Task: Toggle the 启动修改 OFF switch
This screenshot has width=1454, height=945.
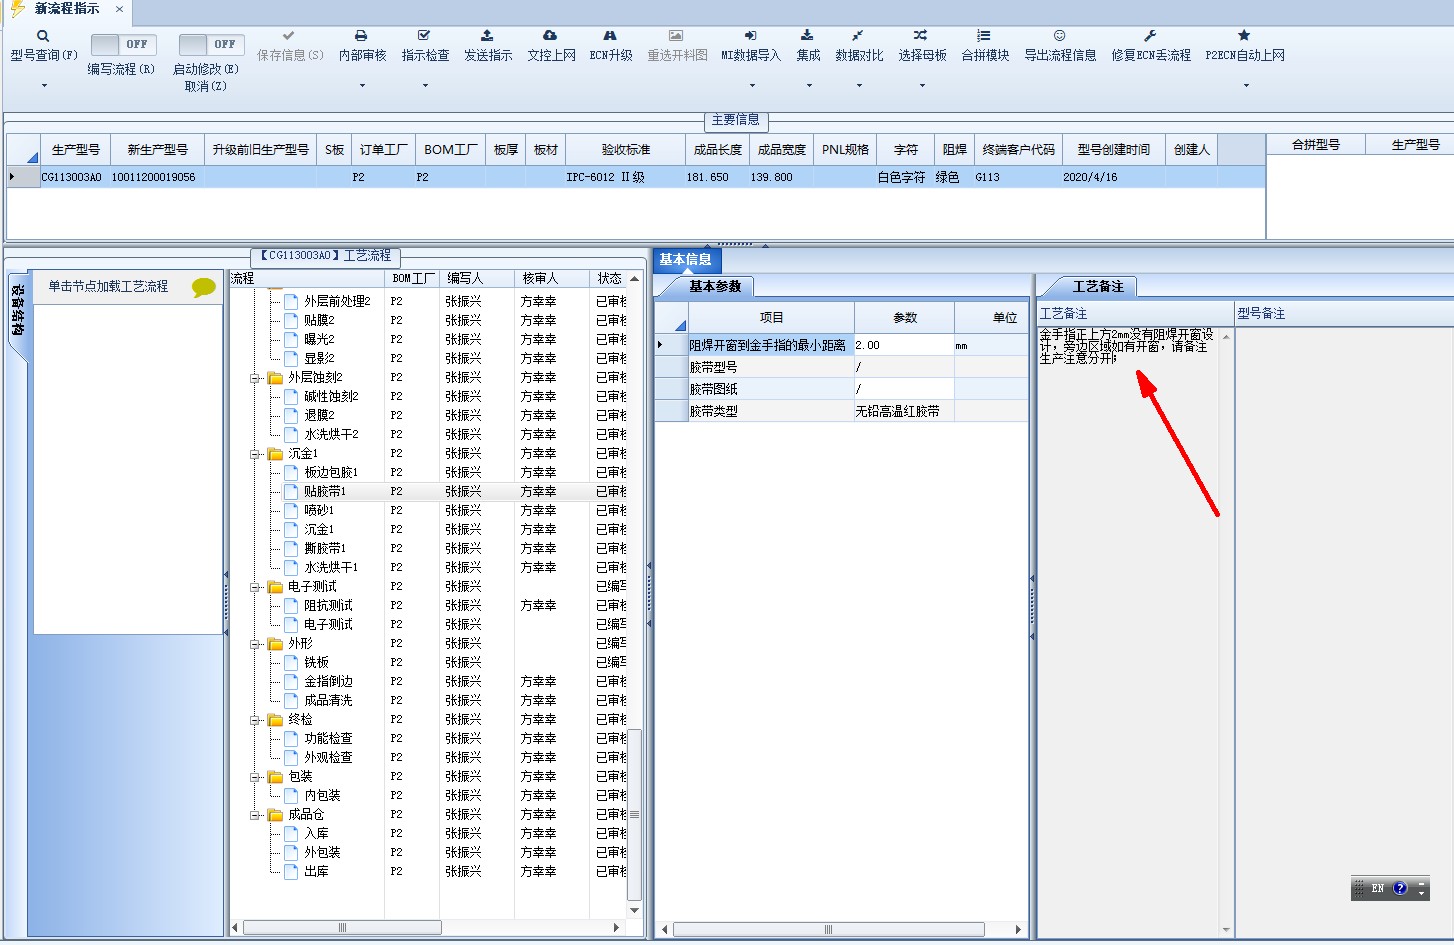Action: point(211,45)
